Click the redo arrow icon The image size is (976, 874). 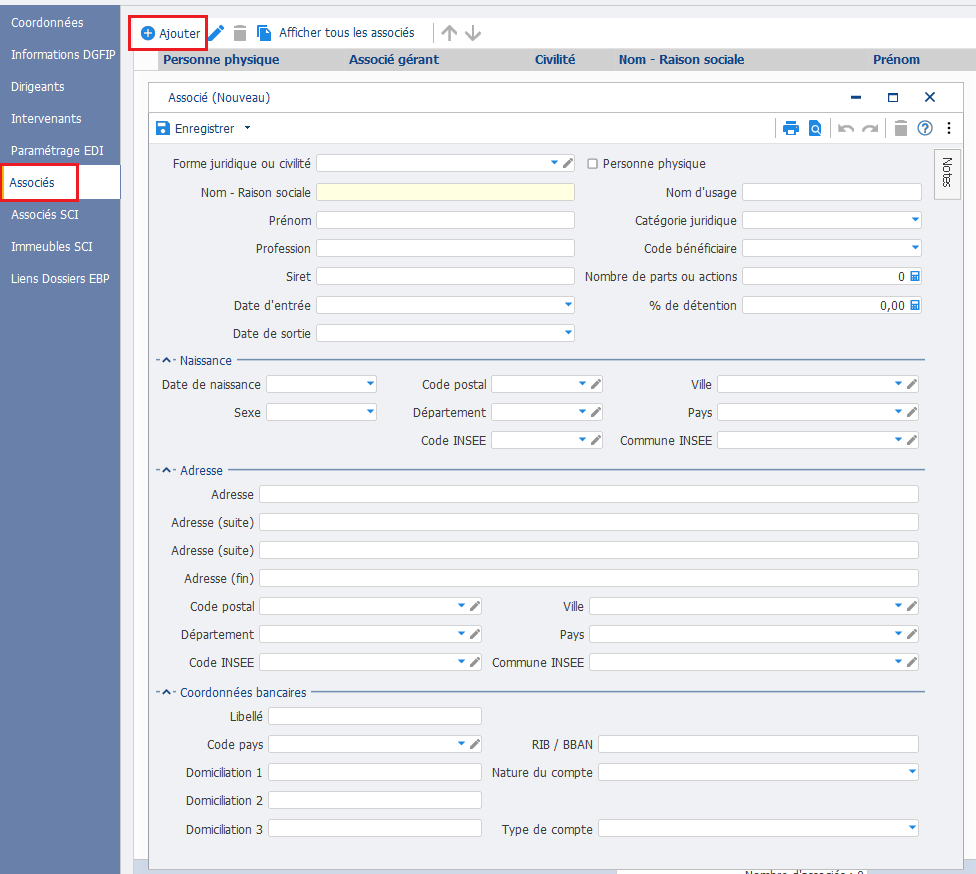coord(870,128)
